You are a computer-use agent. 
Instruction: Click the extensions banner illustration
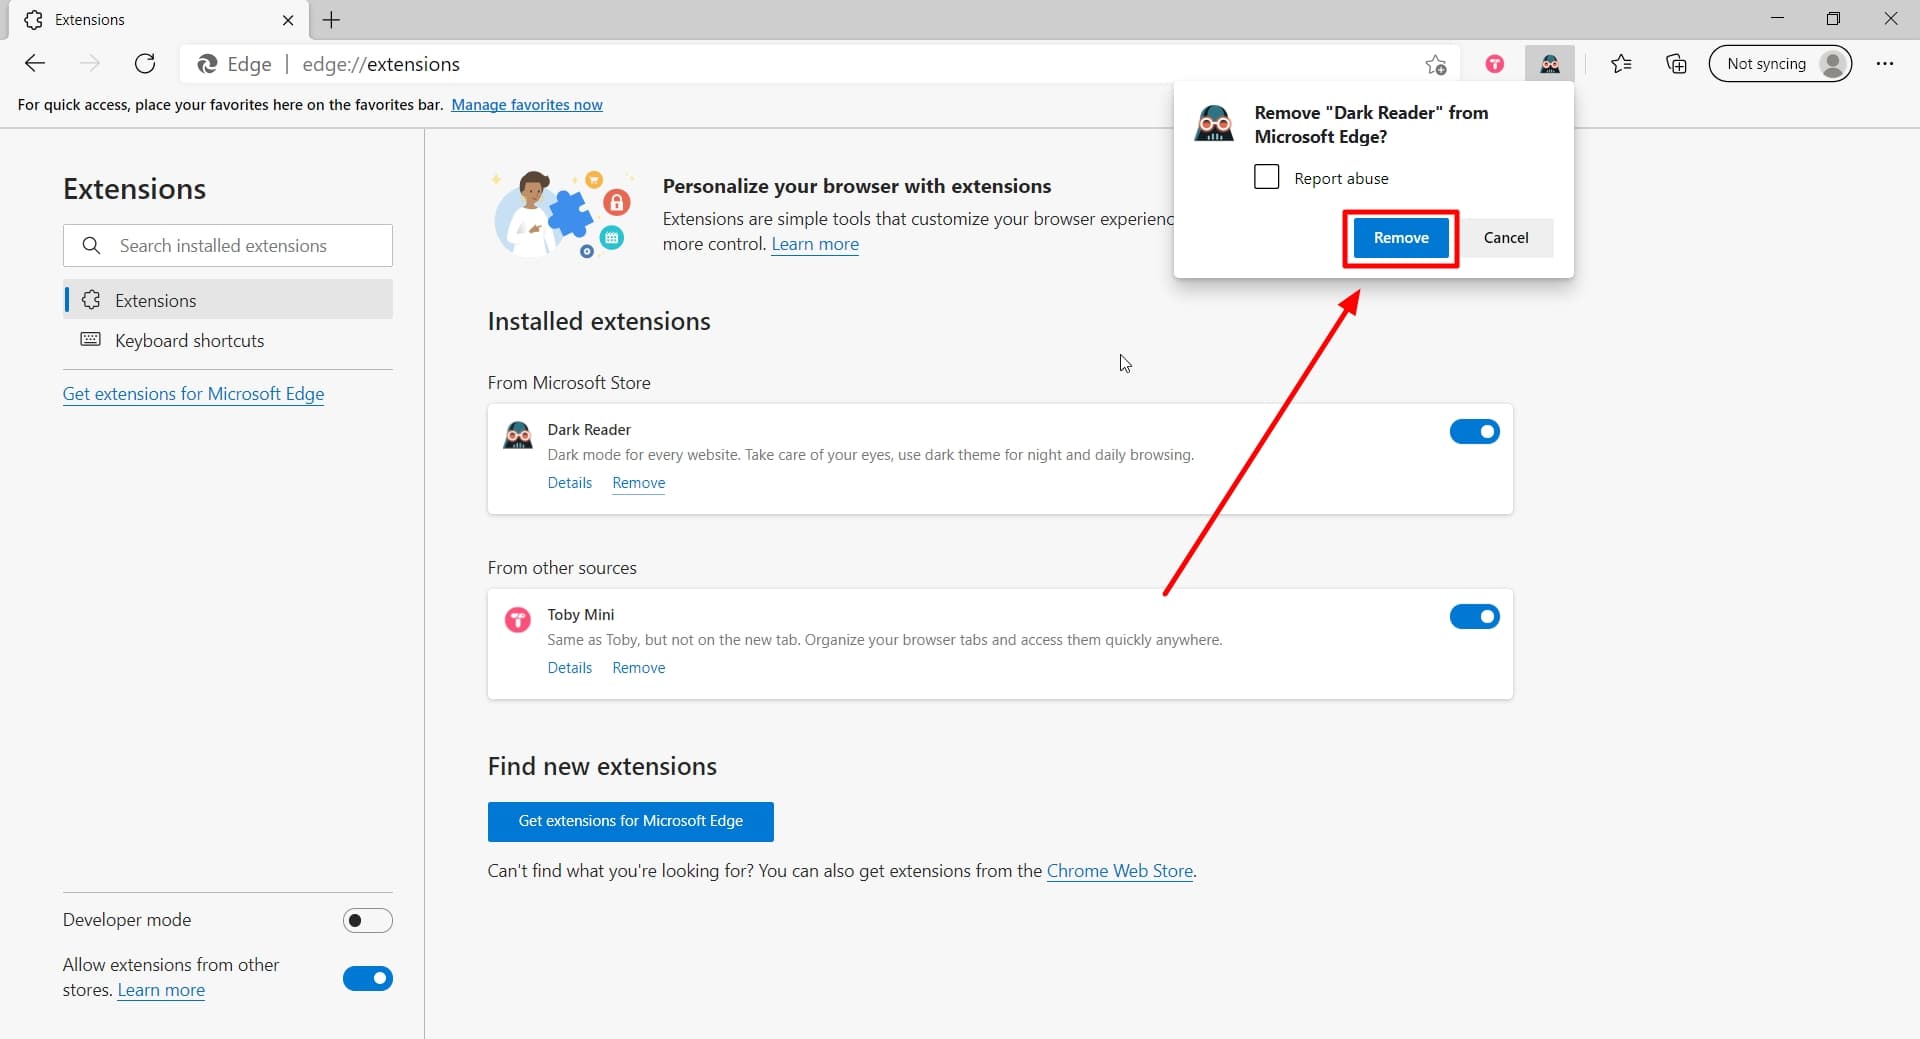[562, 213]
